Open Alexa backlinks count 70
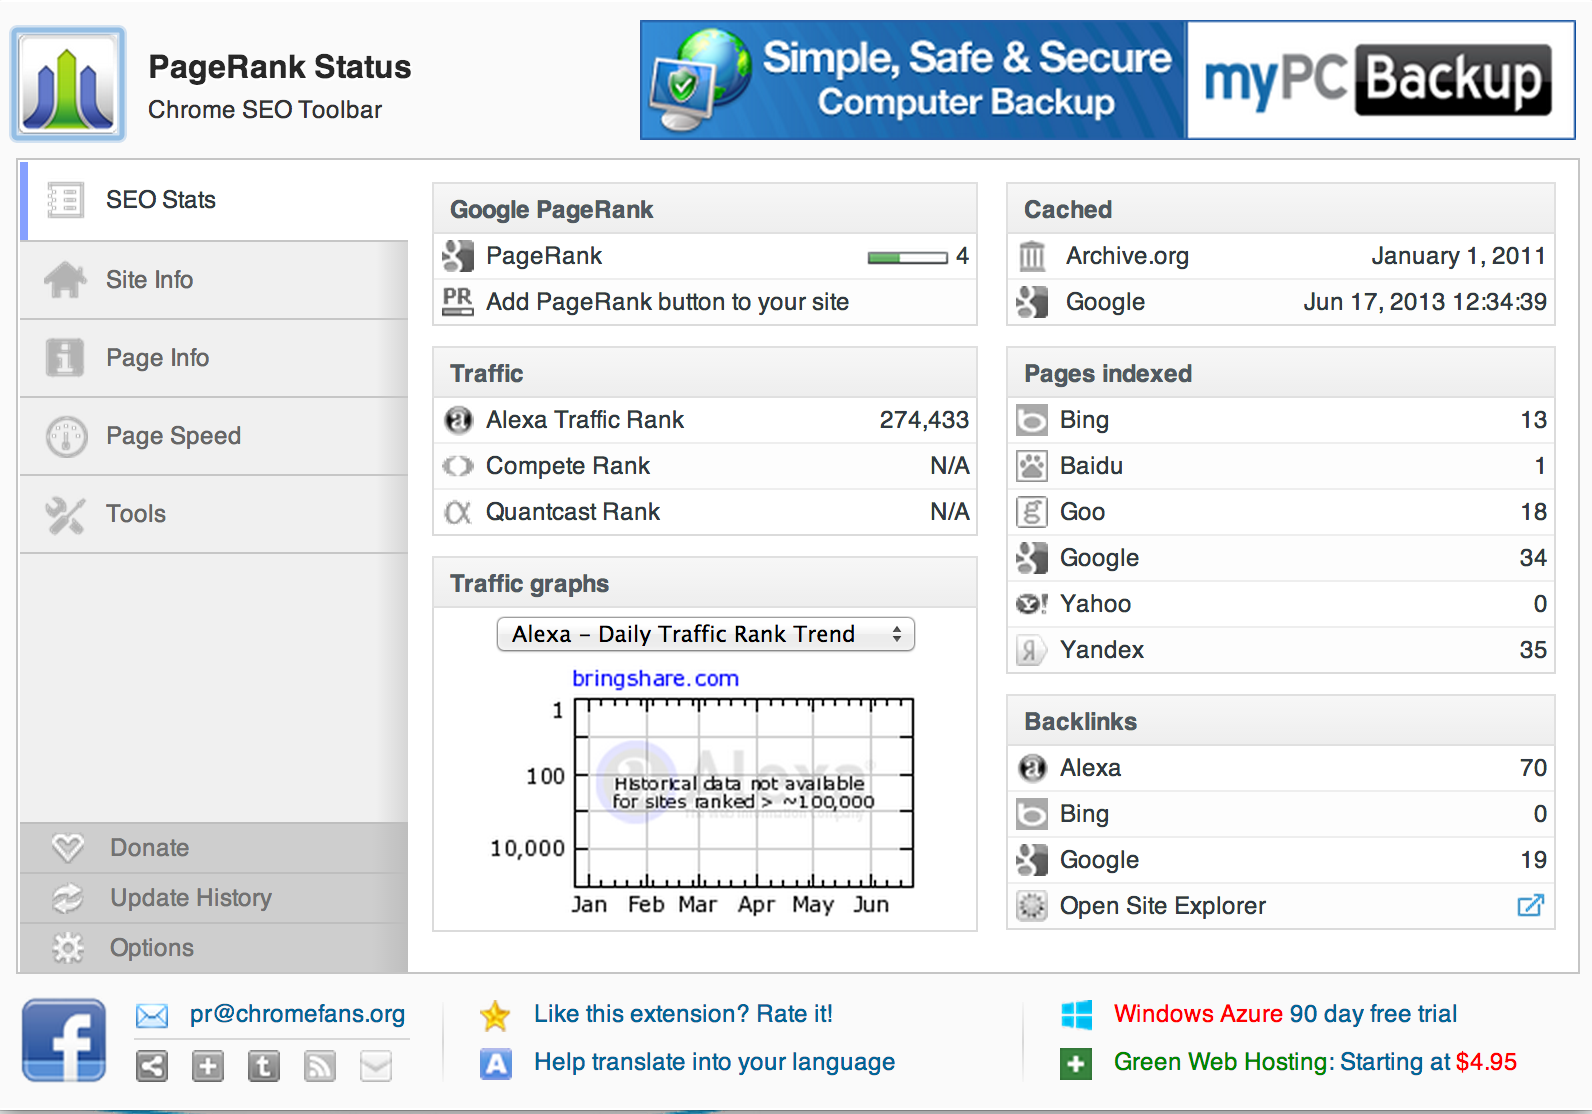The width and height of the screenshot is (1592, 1114). (x=1533, y=768)
